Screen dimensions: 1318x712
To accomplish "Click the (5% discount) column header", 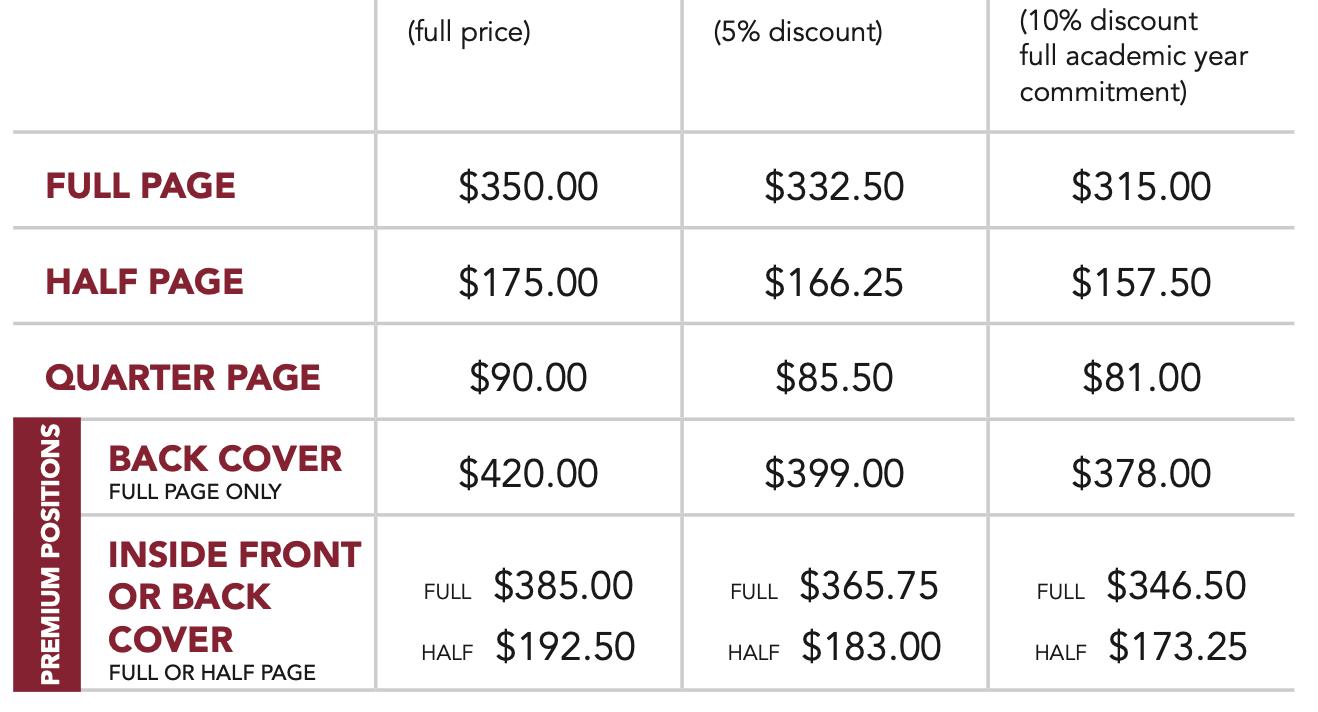I will coord(798,32).
